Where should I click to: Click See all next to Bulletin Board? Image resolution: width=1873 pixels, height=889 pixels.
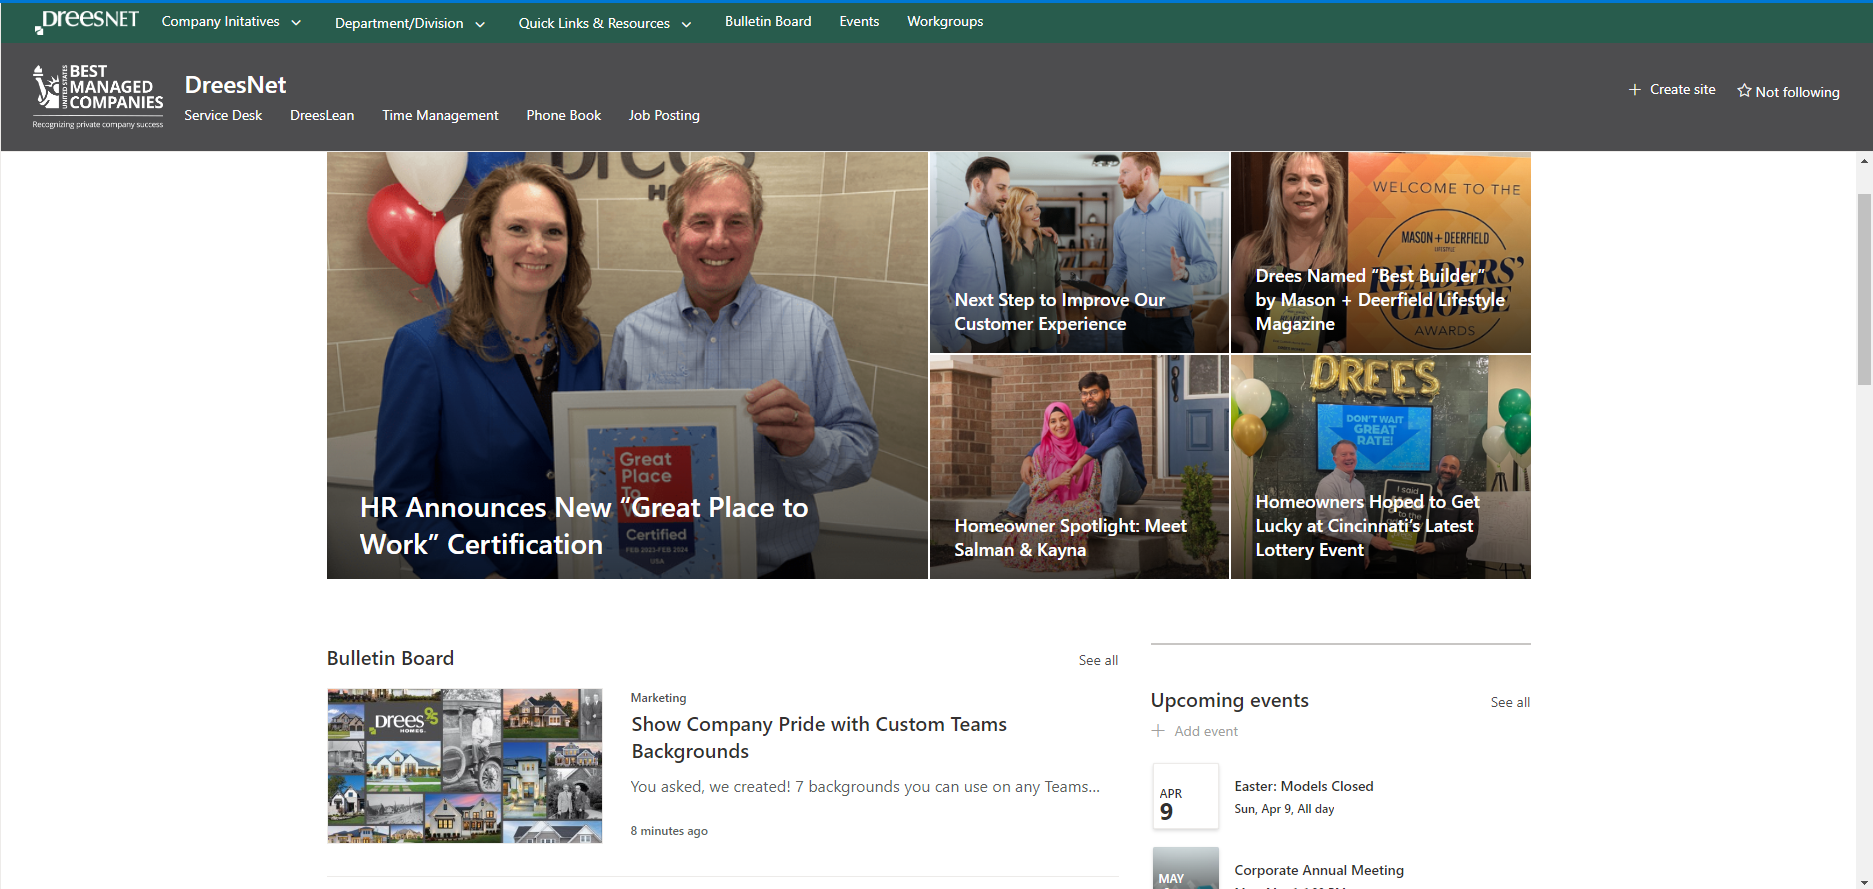pos(1098,660)
